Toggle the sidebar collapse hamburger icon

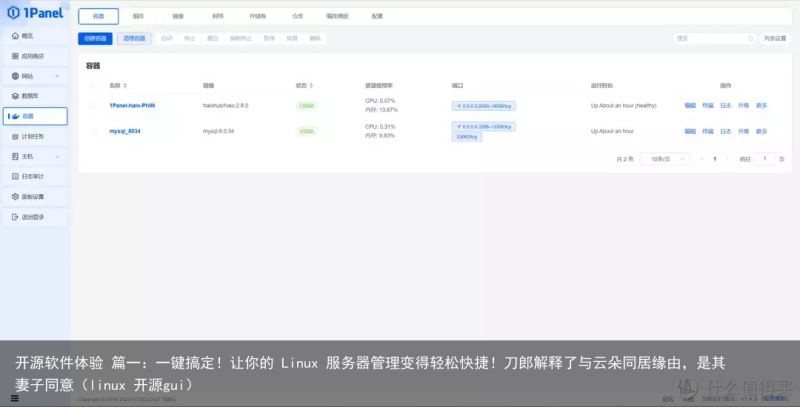(x=14, y=398)
